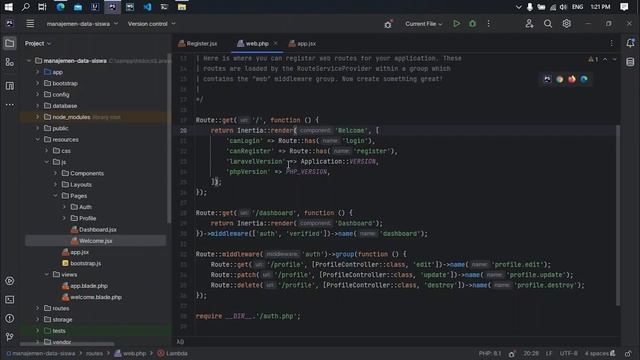Click the project tree horizontal scrollbar
The width and height of the screenshot is (640, 360).
(67, 344)
